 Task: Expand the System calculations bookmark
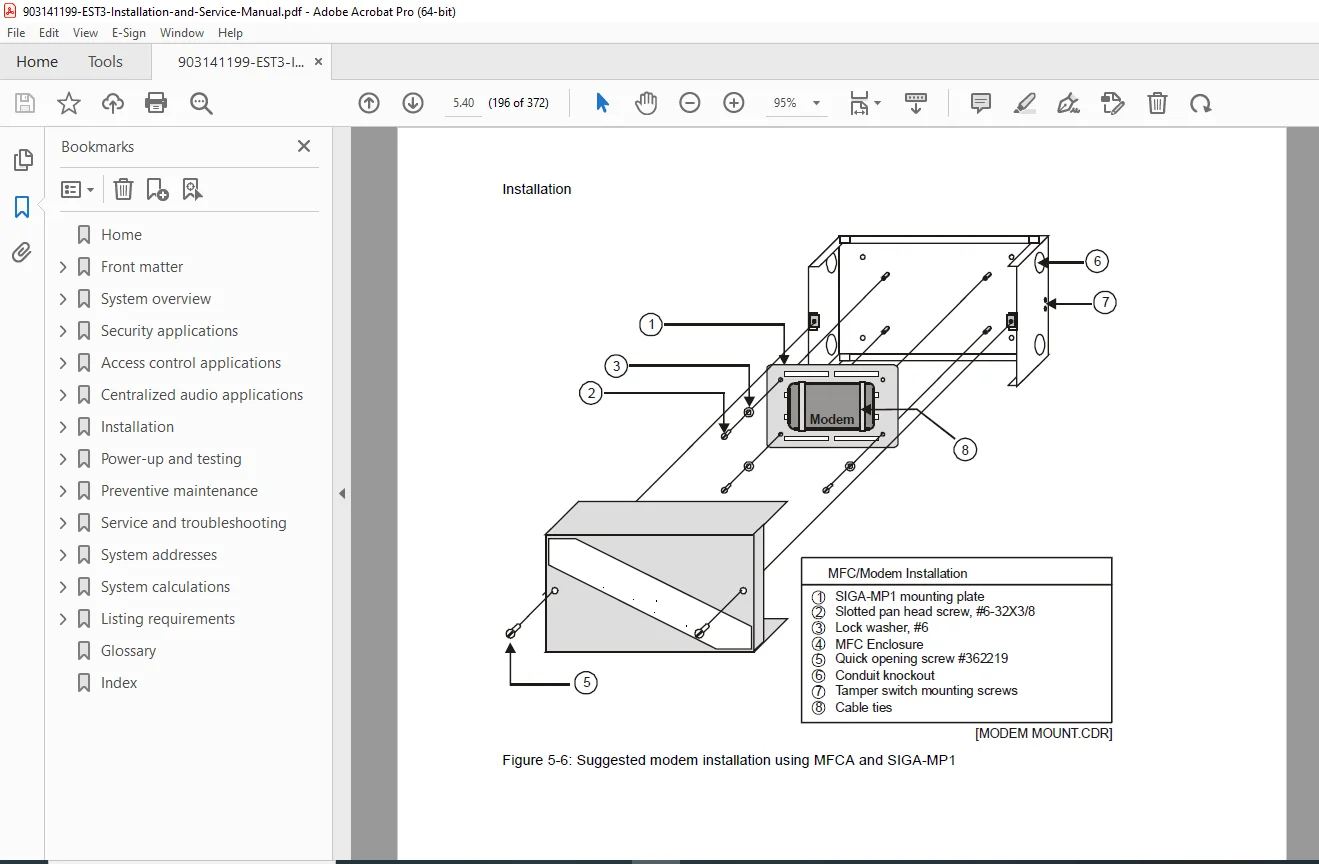63,587
